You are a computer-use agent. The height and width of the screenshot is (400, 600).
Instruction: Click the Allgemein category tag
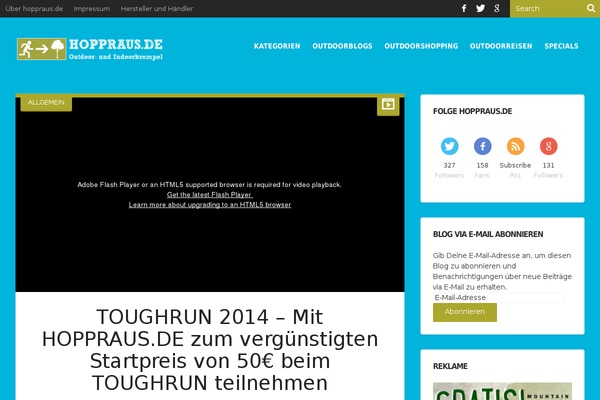coord(46,103)
